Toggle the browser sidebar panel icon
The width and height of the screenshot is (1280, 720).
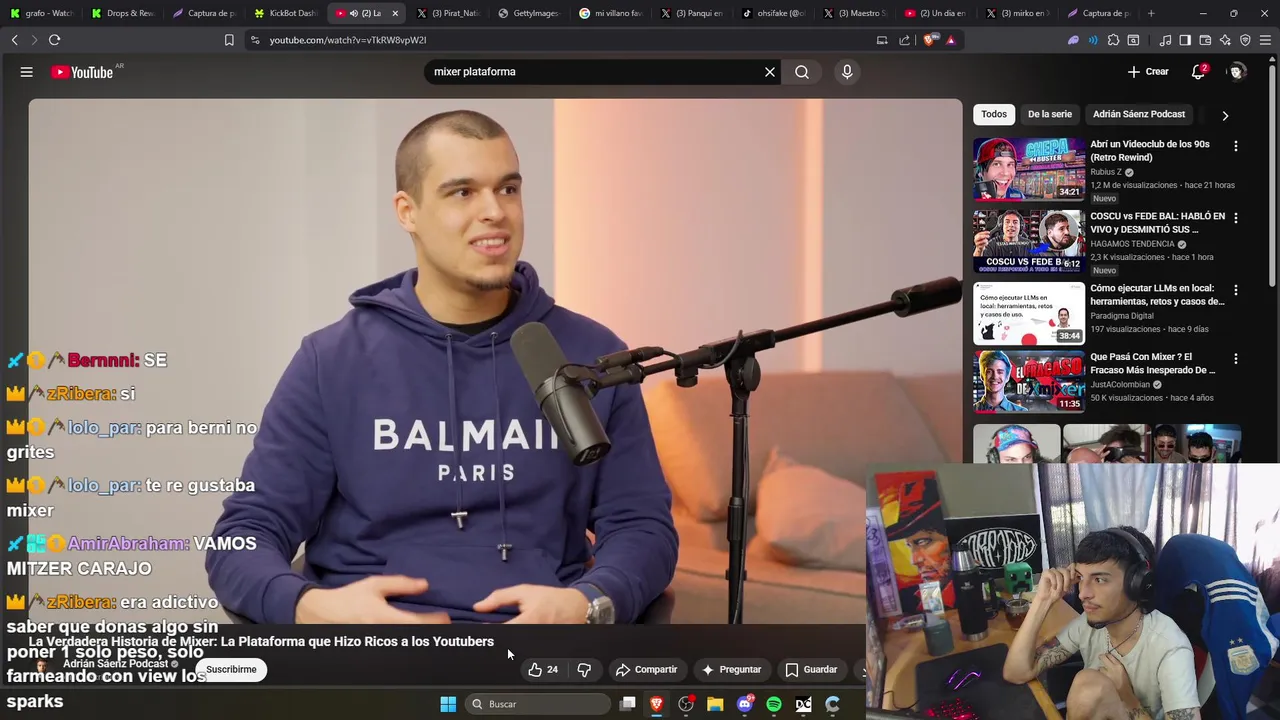pos(1185,40)
